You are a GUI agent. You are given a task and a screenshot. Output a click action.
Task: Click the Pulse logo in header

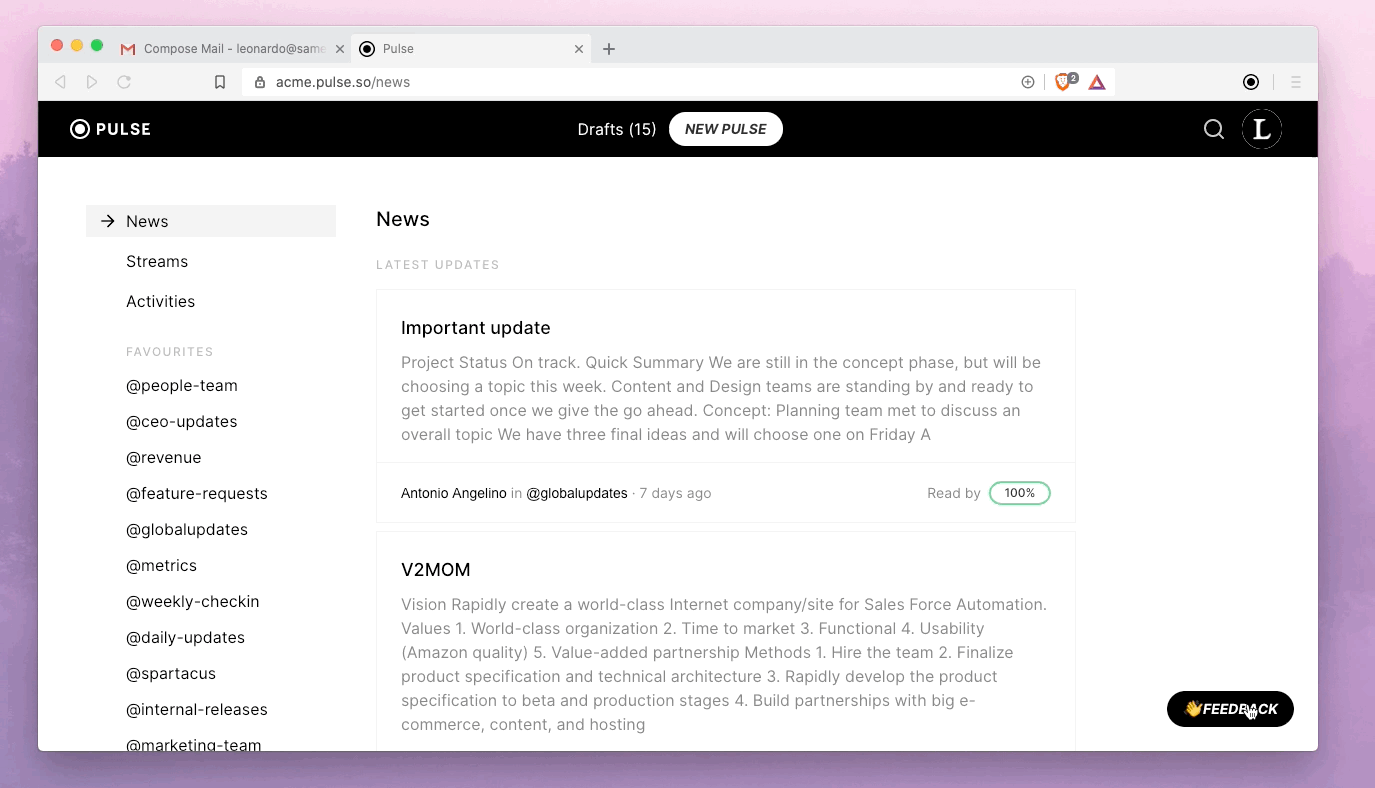tap(110, 129)
